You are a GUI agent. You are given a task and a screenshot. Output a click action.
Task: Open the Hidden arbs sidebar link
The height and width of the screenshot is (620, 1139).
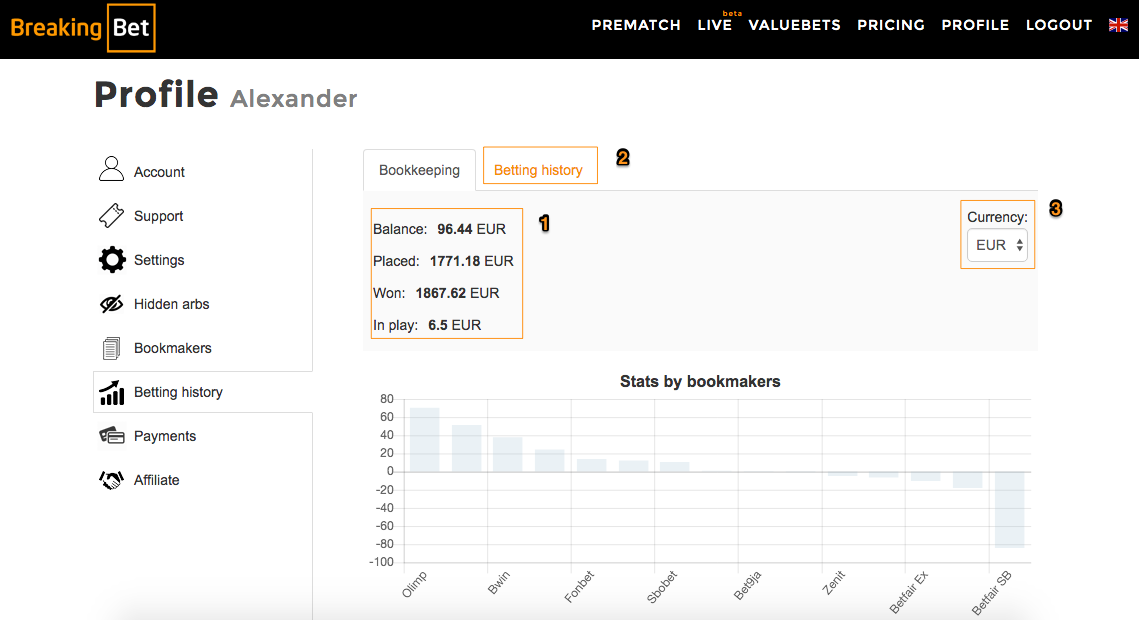tap(171, 304)
